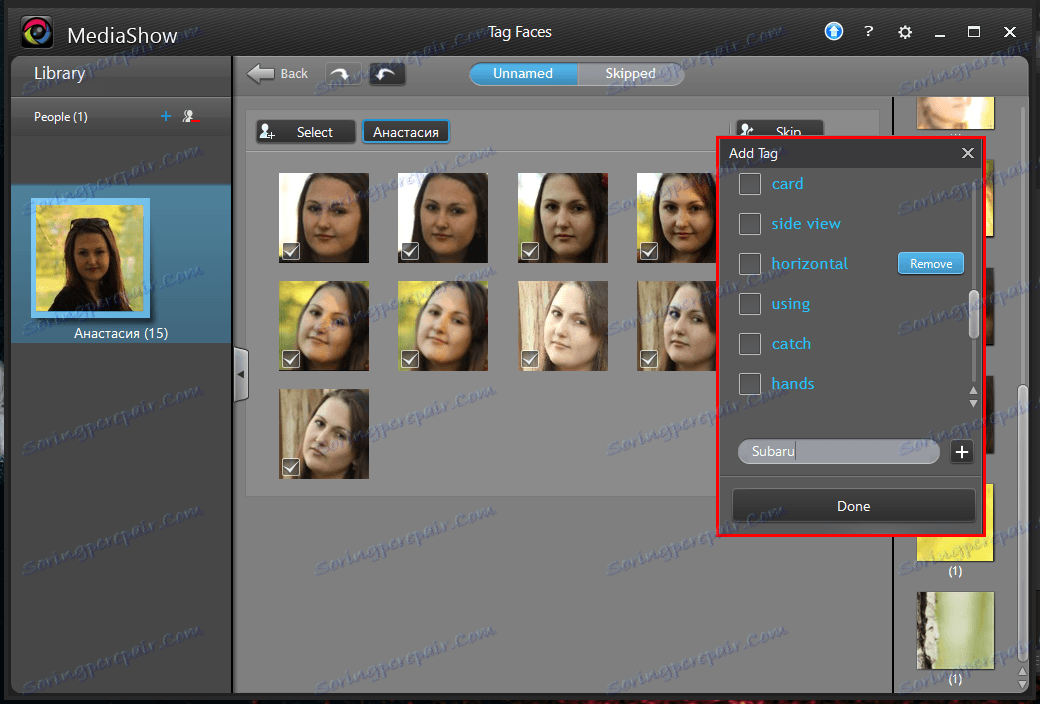Click the MediaShow app logo icon
The height and width of the screenshot is (704, 1040).
tap(36, 32)
